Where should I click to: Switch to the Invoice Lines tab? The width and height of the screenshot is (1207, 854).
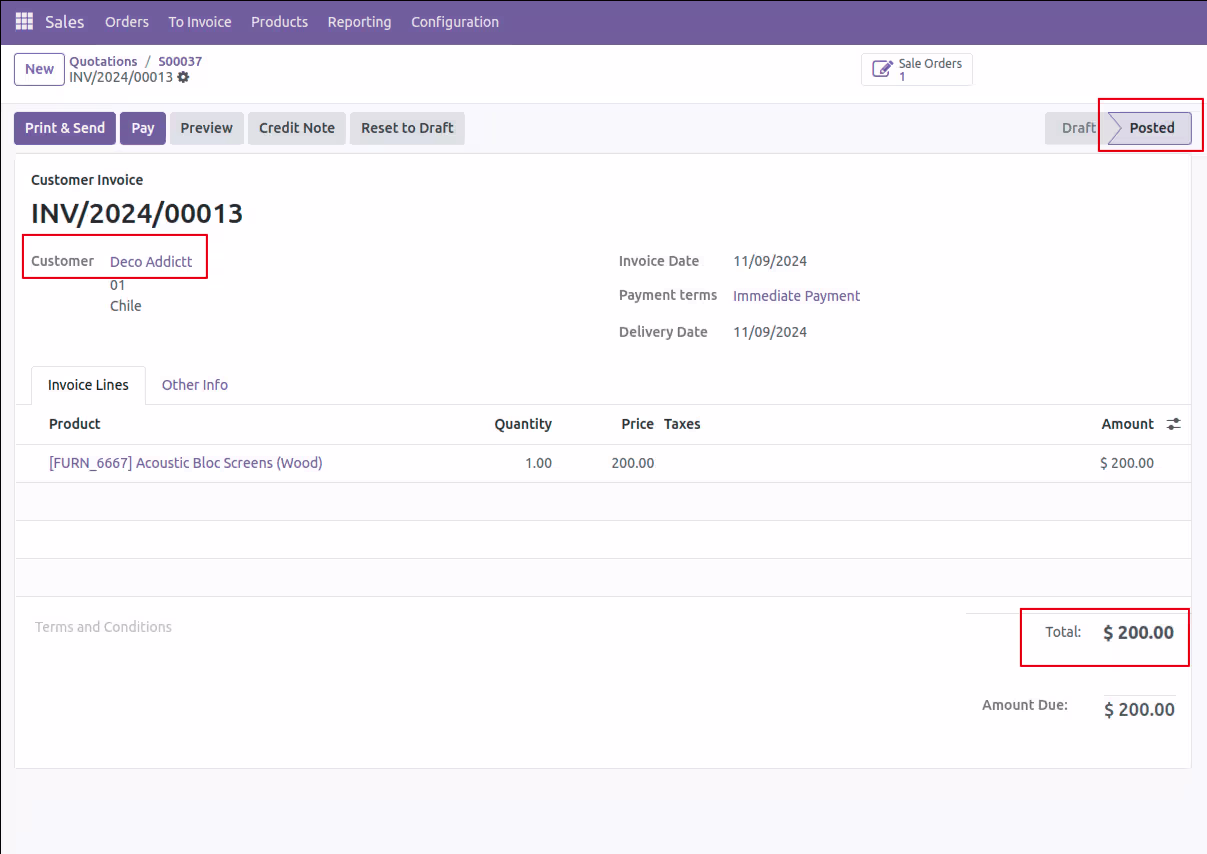(88, 385)
